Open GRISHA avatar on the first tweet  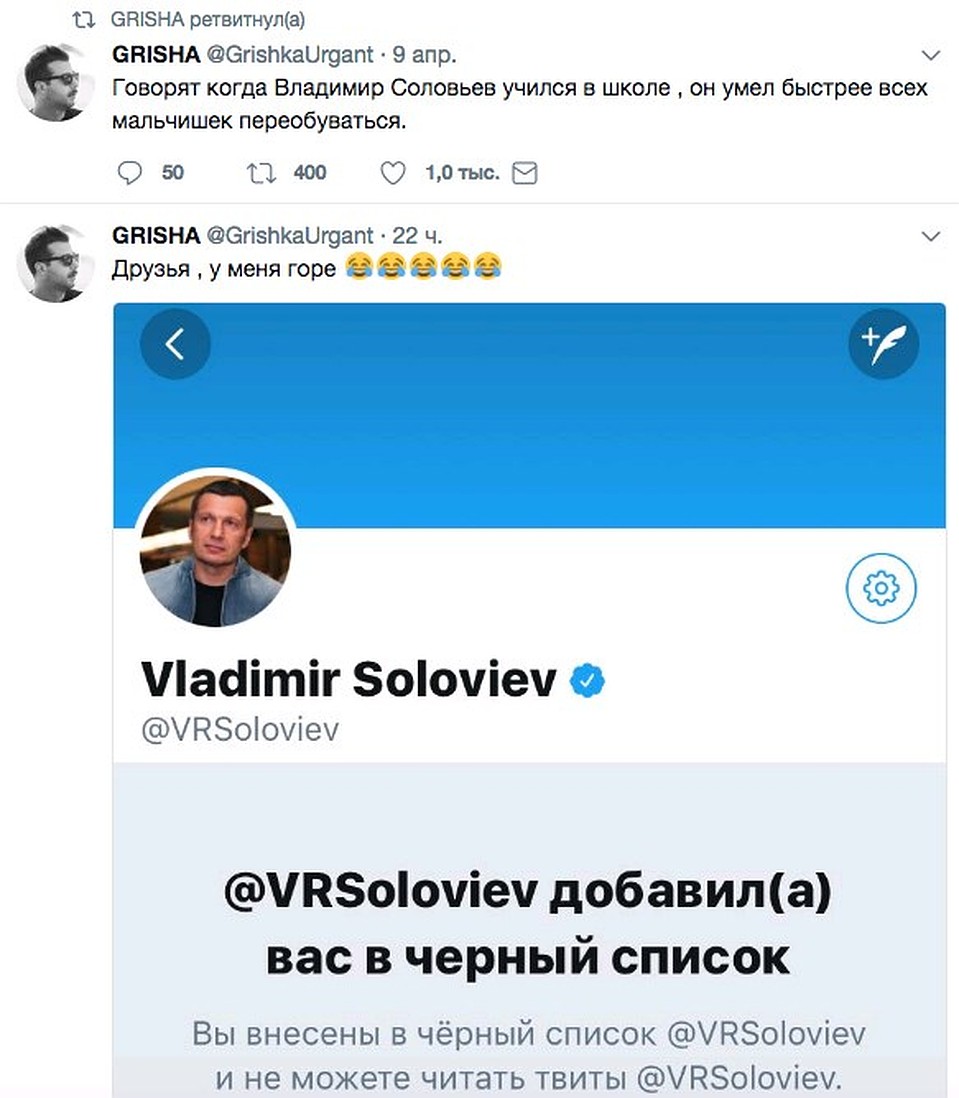pos(57,81)
